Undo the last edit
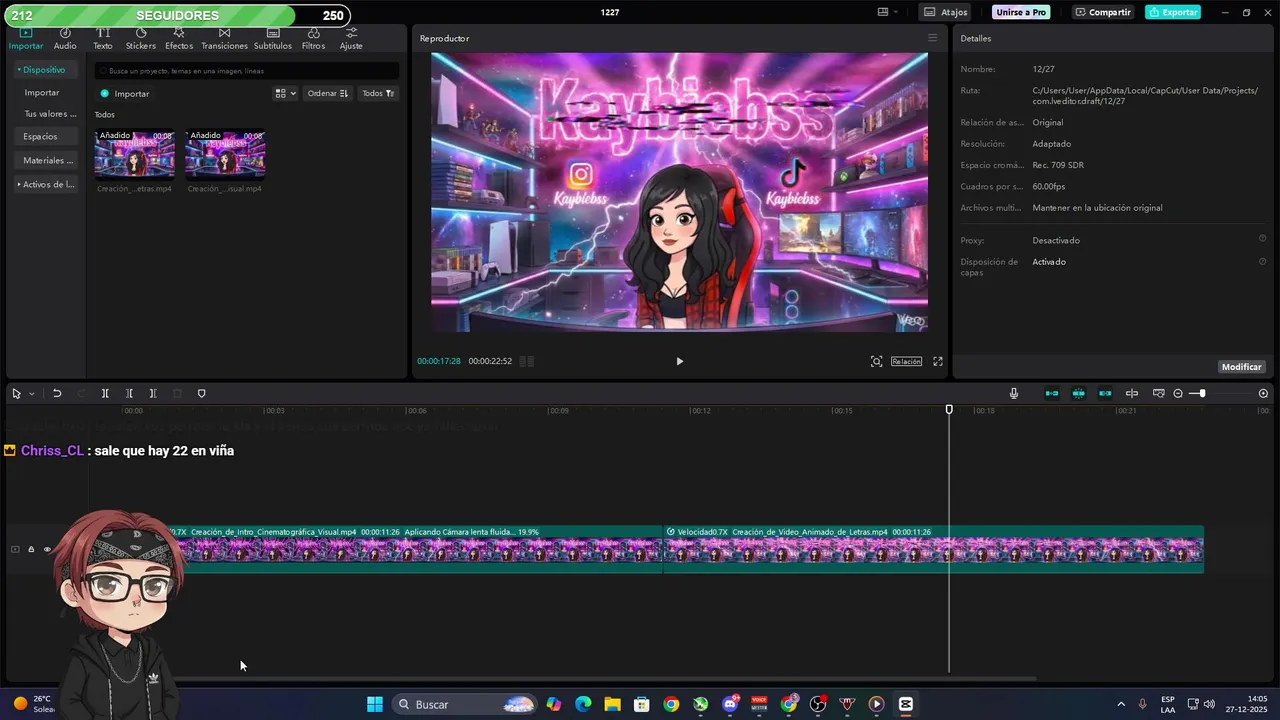 point(57,394)
